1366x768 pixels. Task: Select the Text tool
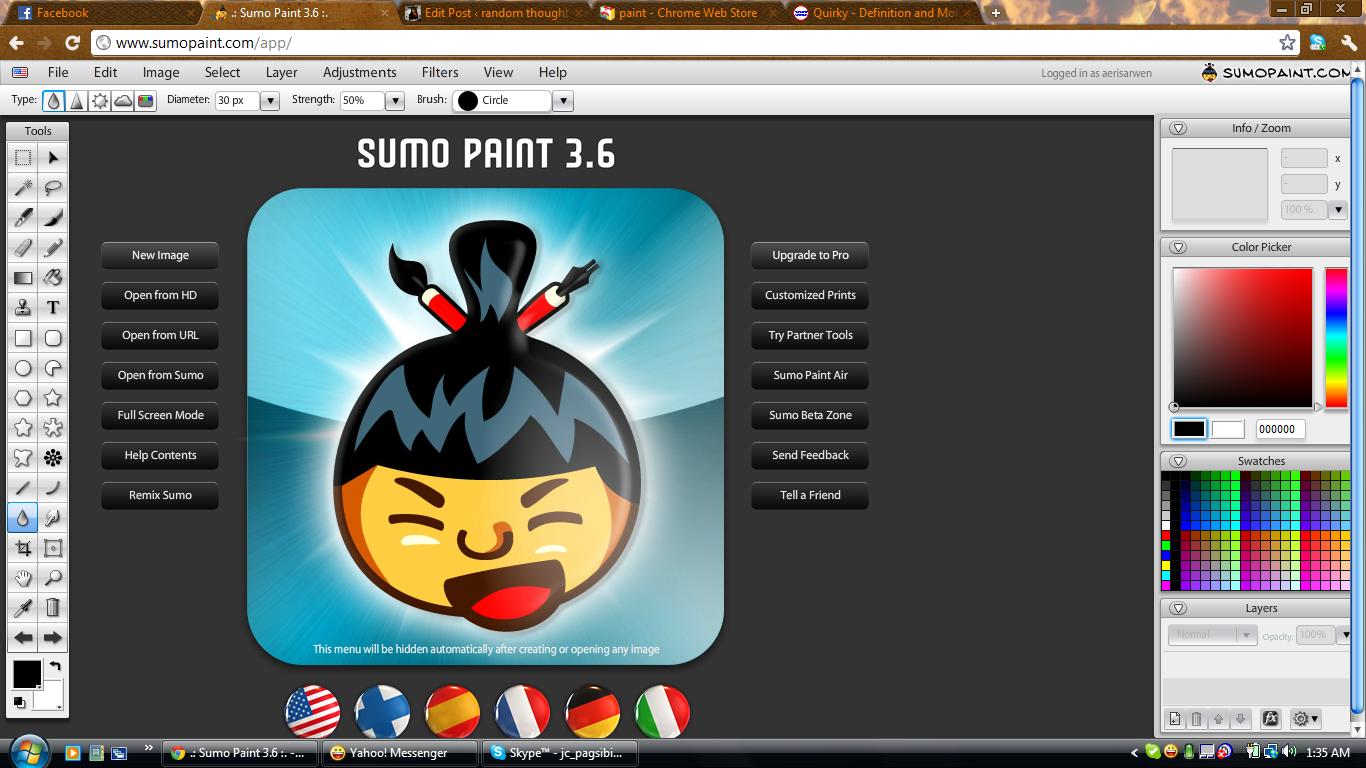point(53,308)
